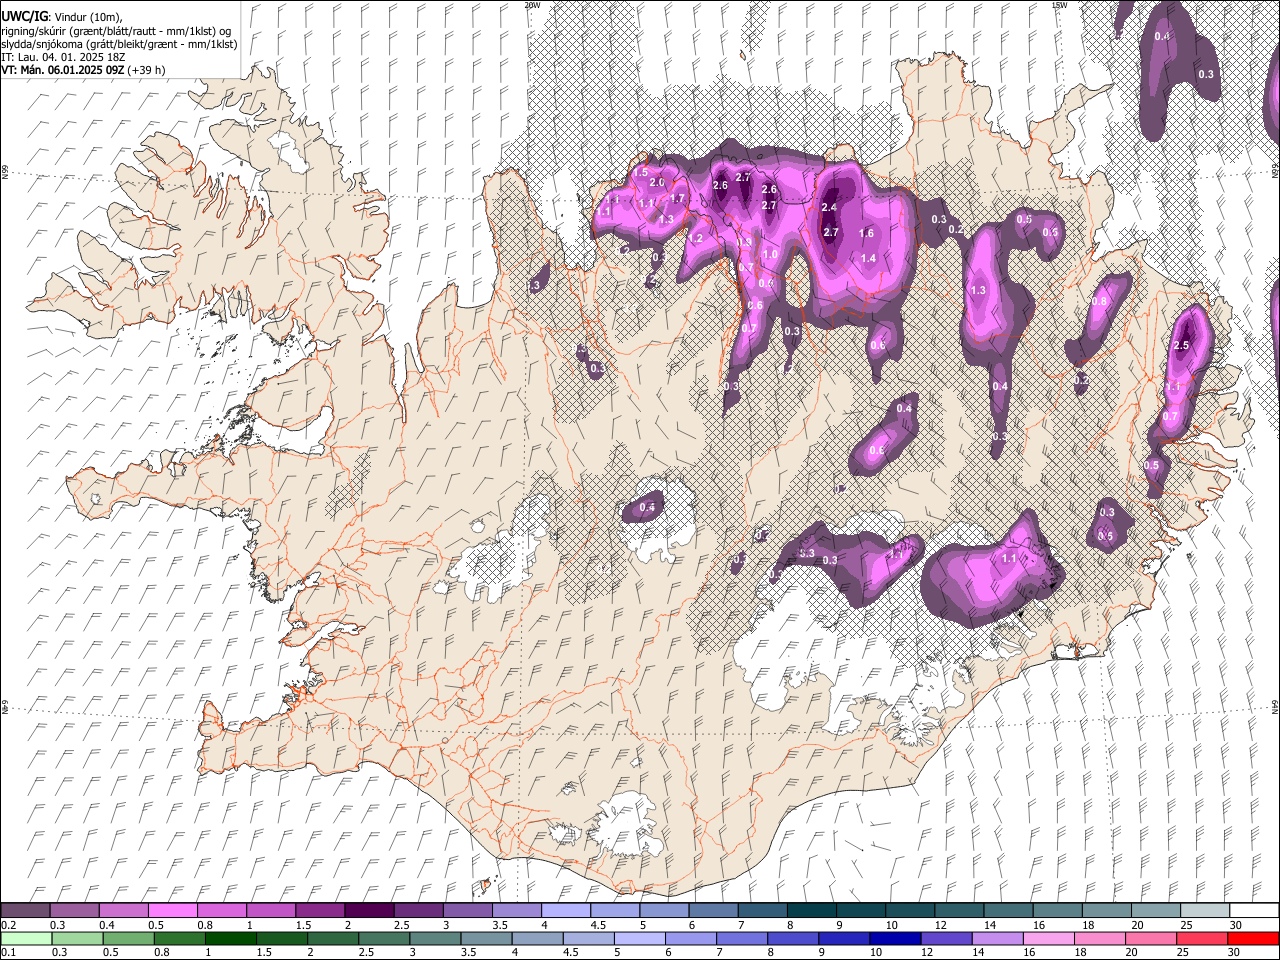Screen dimensions: 1280x960
Task: Click the dark teal 8–9 swatch in the top row
Action: point(812,911)
